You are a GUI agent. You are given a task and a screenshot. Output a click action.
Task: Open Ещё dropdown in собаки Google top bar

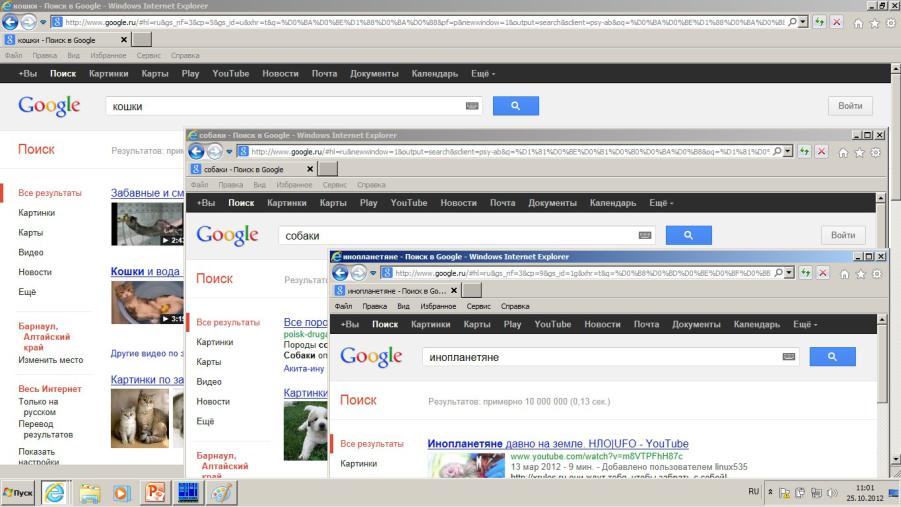pyautogui.click(x=661, y=203)
